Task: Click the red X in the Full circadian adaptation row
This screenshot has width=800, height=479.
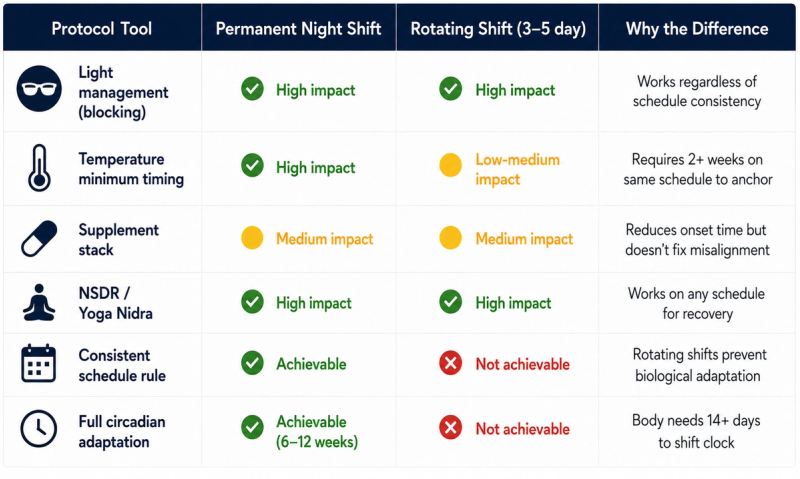Action: (x=451, y=427)
